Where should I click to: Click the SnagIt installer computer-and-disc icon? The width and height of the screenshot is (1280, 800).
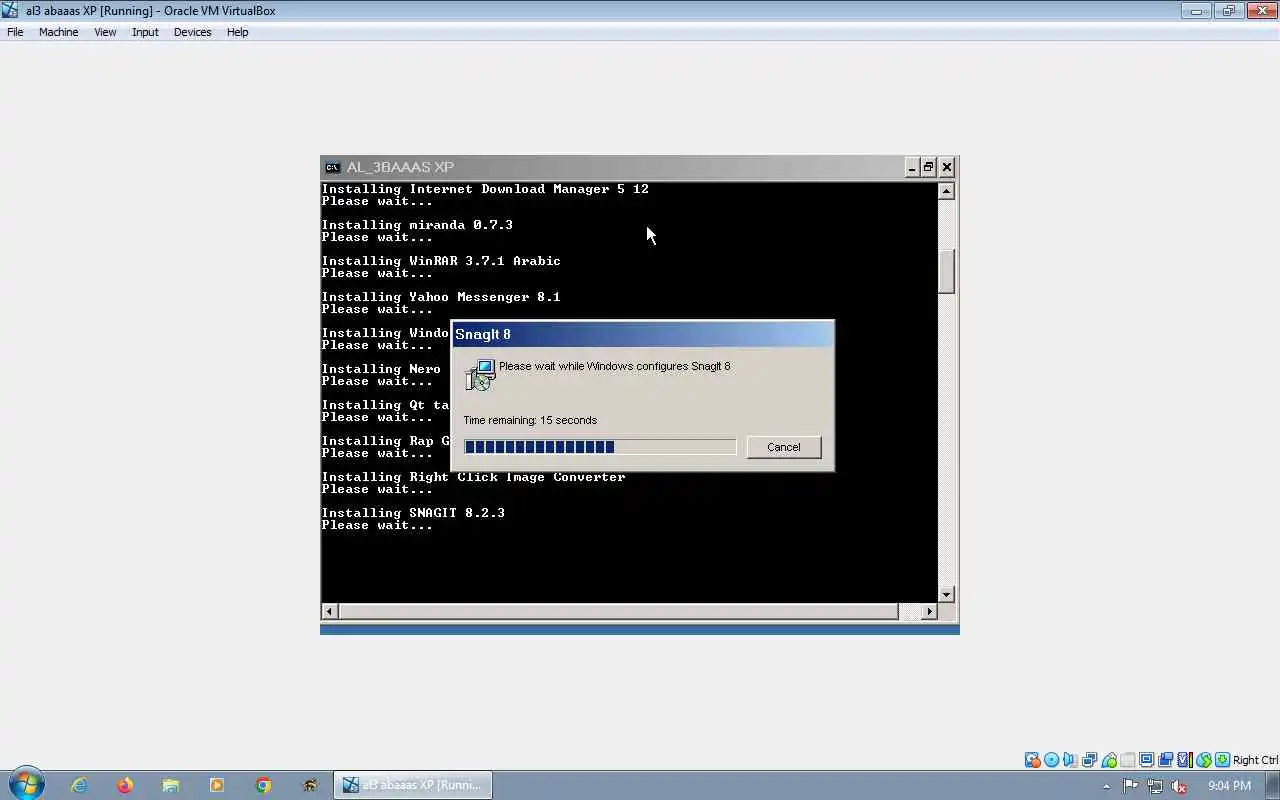point(480,375)
